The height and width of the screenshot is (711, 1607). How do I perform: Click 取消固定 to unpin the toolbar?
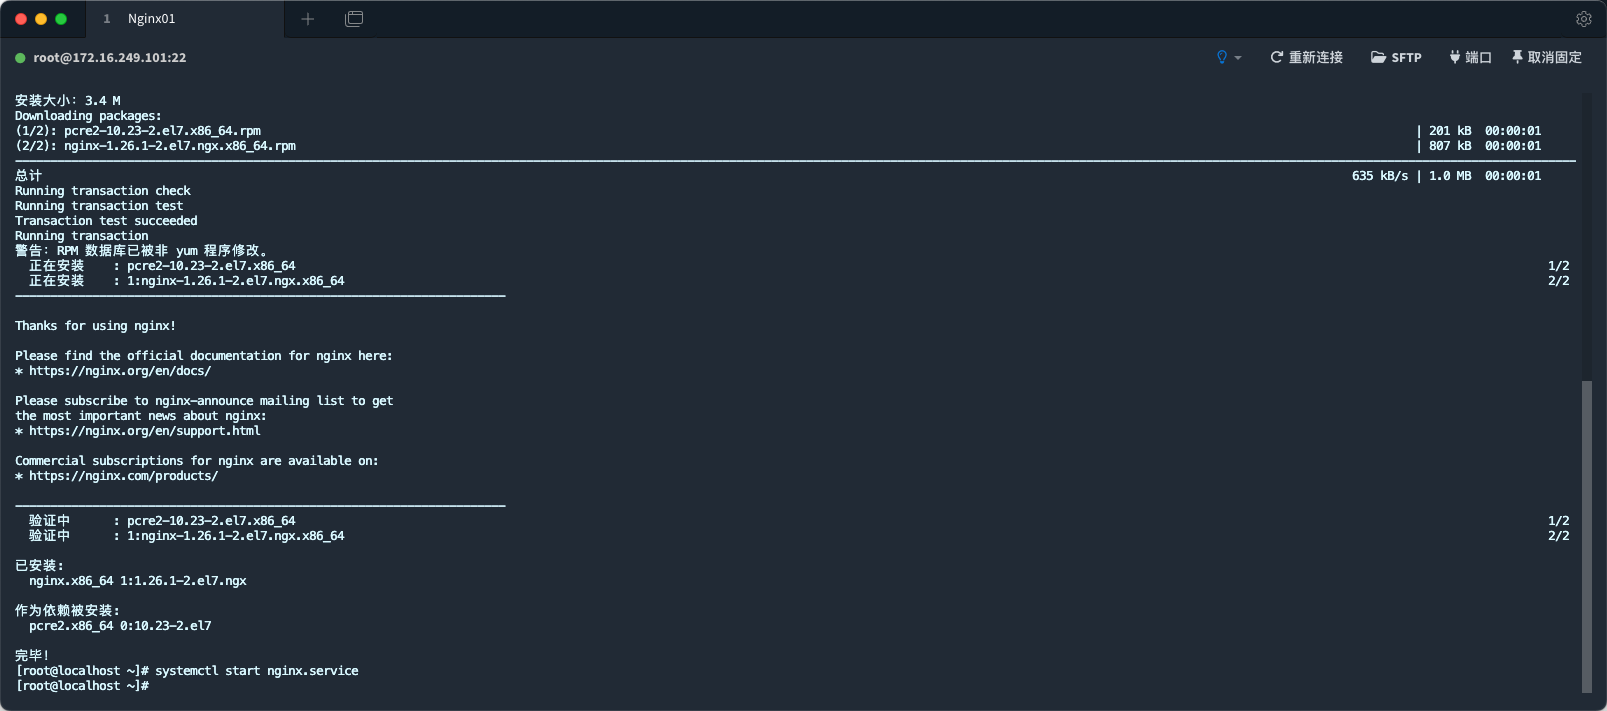(x=1546, y=57)
